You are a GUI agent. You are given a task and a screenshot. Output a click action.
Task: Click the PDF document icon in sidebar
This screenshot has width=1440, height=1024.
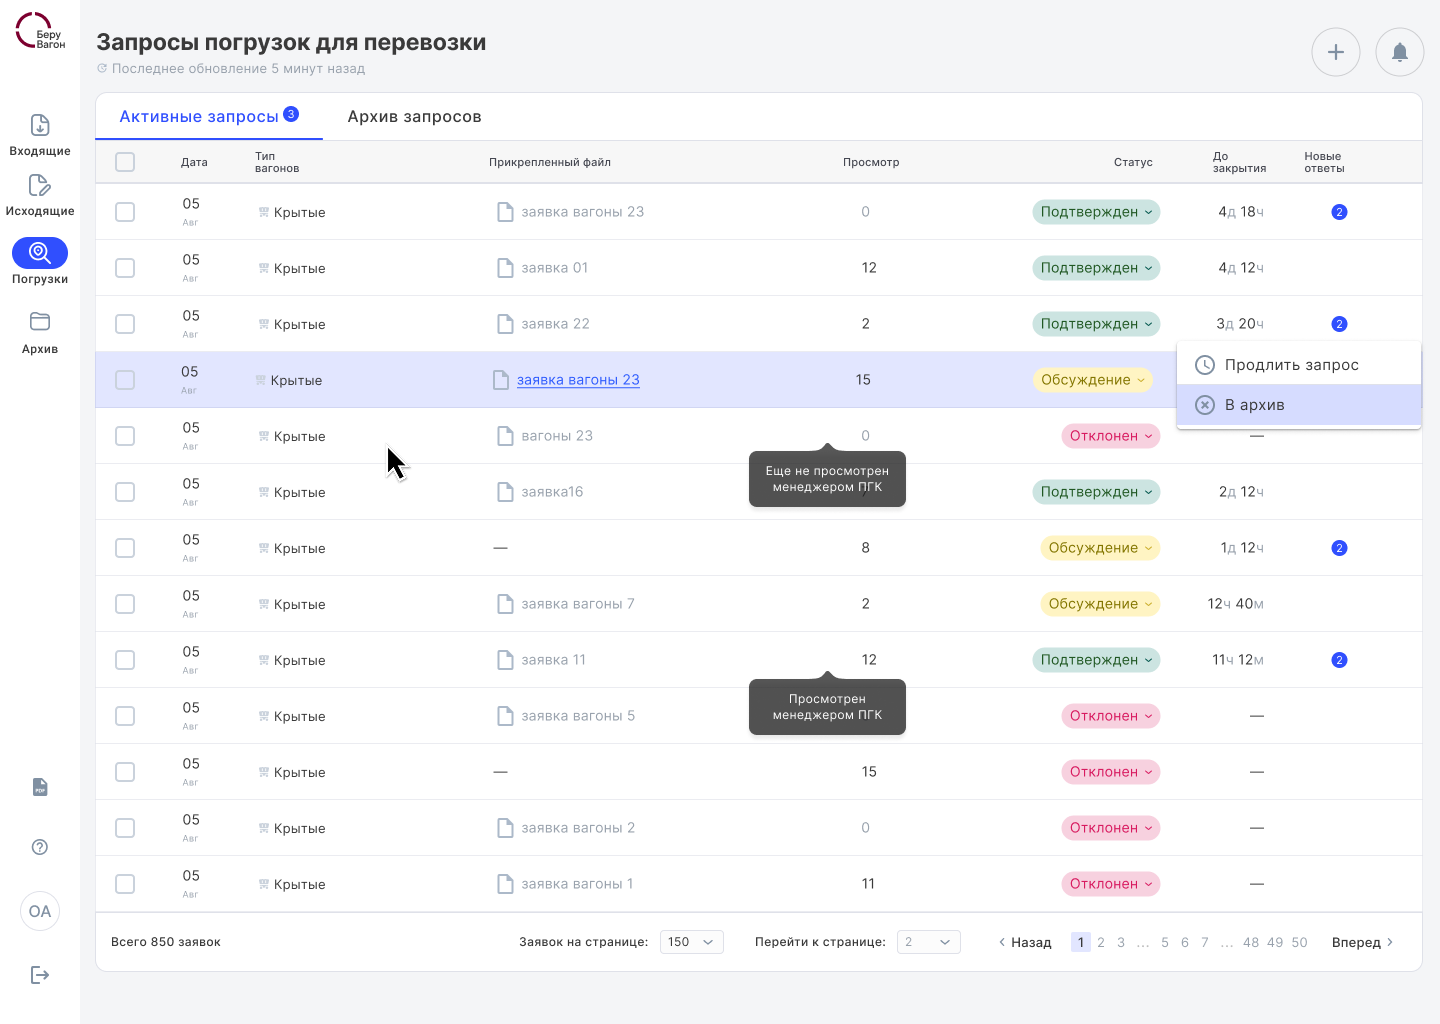click(40, 787)
